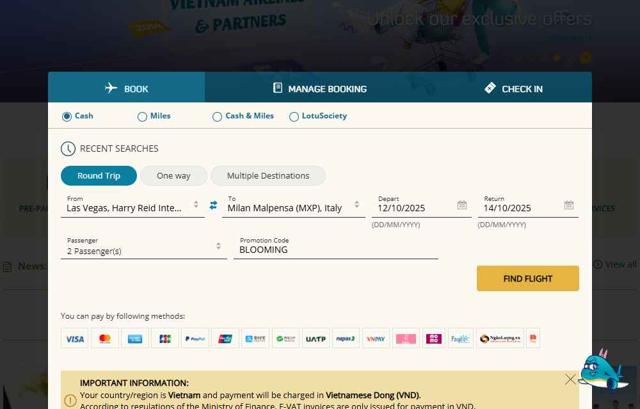
Task: Click the JCB payment icon
Action: tap(165, 338)
